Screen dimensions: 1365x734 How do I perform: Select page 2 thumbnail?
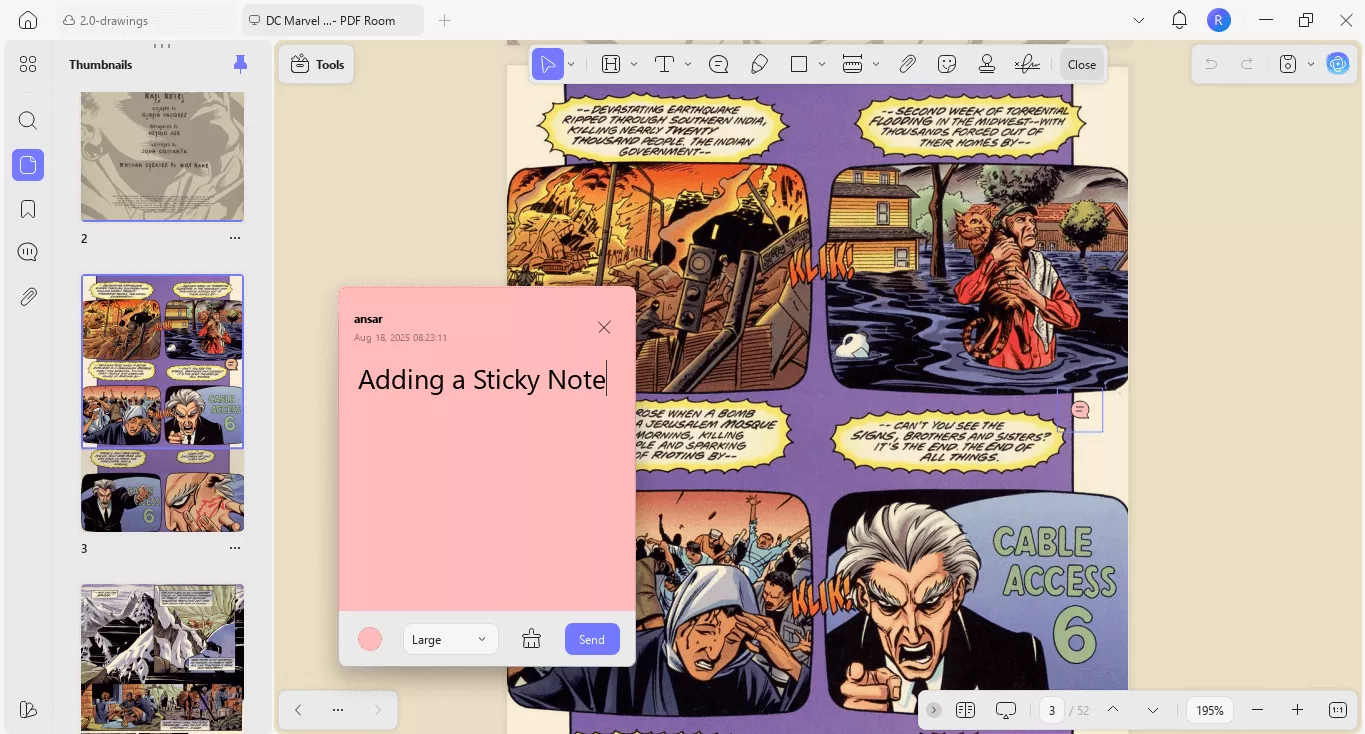(x=162, y=156)
